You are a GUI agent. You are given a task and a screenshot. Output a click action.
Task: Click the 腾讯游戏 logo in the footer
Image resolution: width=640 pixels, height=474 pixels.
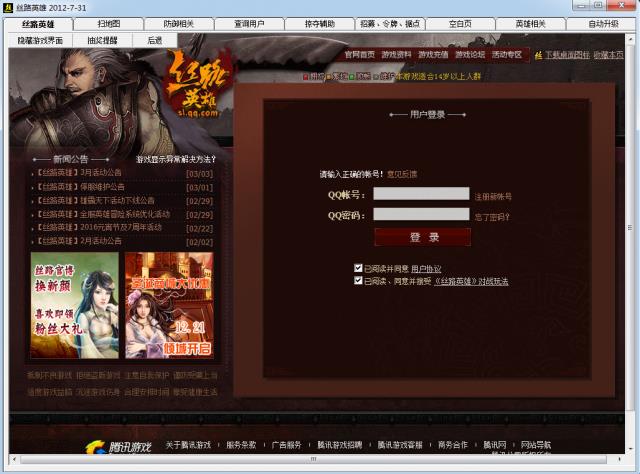click(x=118, y=447)
